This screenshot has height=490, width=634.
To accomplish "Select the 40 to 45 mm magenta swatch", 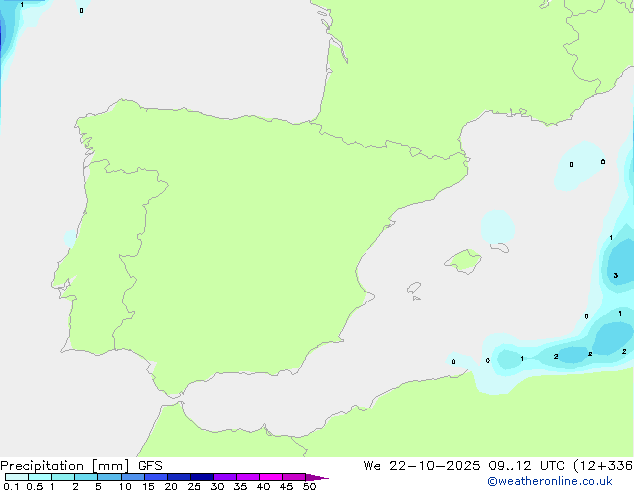I will pos(271,477).
